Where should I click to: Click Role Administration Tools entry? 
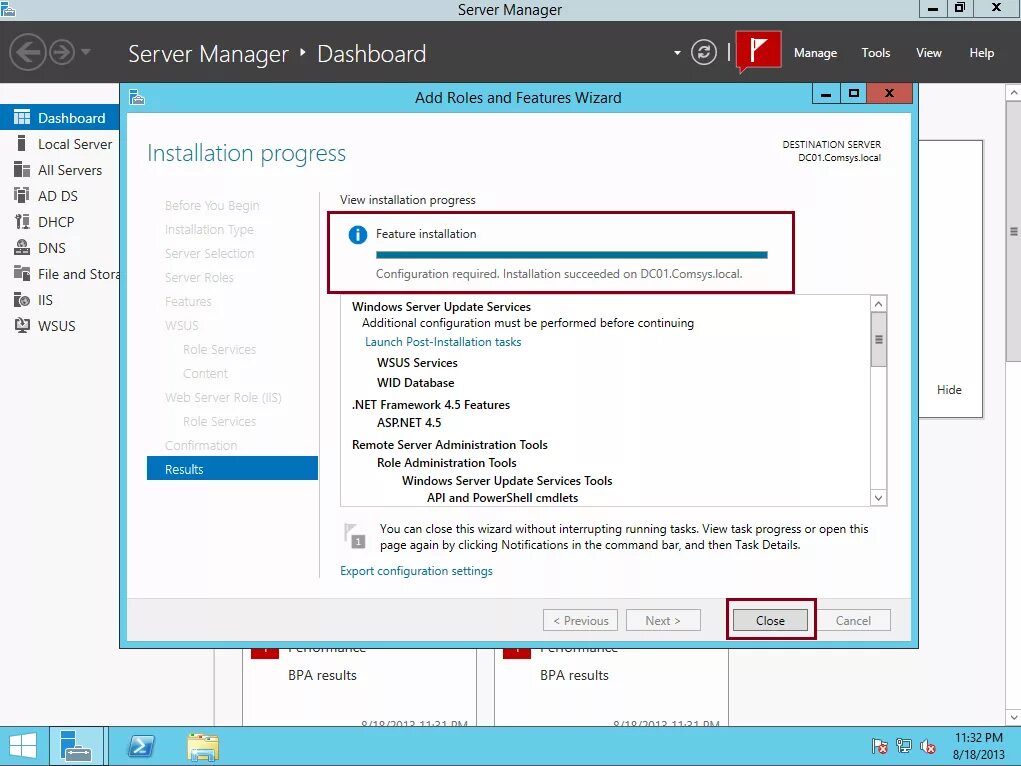pyautogui.click(x=447, y=462)
